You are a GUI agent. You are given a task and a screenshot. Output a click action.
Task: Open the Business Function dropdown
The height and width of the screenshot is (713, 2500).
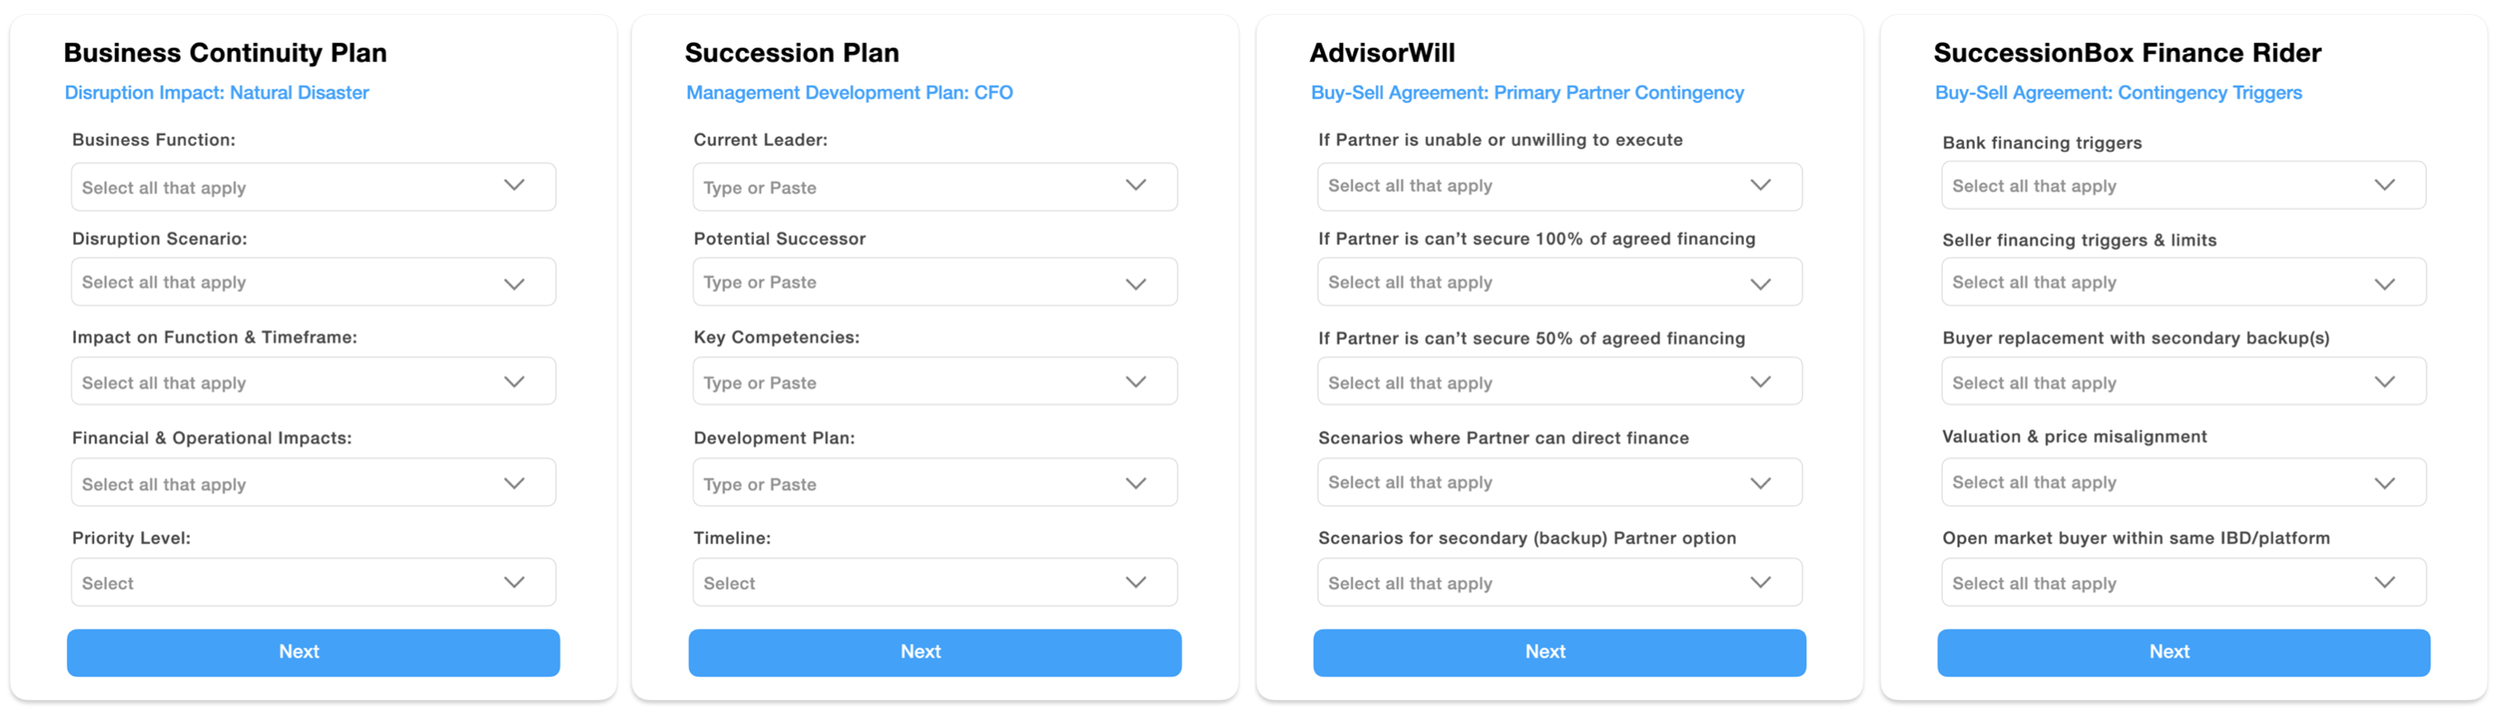click(x=313, y=187)
